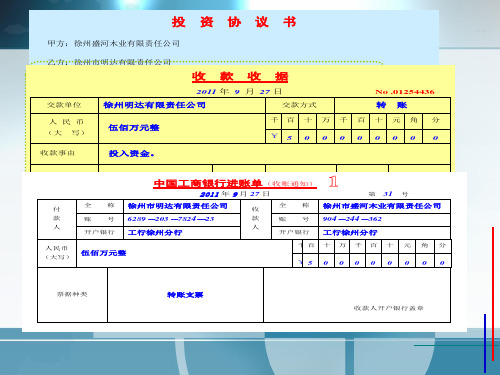Image resolution: width=500 pixels, height=375 pixels.
Task: Click the (收账通知) subtitle text
Action: [290, 184]
